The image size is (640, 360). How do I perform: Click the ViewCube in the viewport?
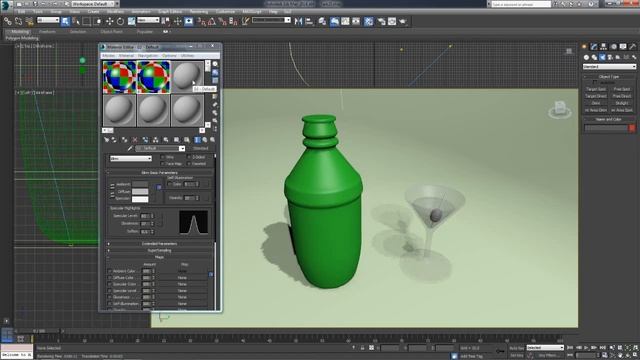[560, 109]
